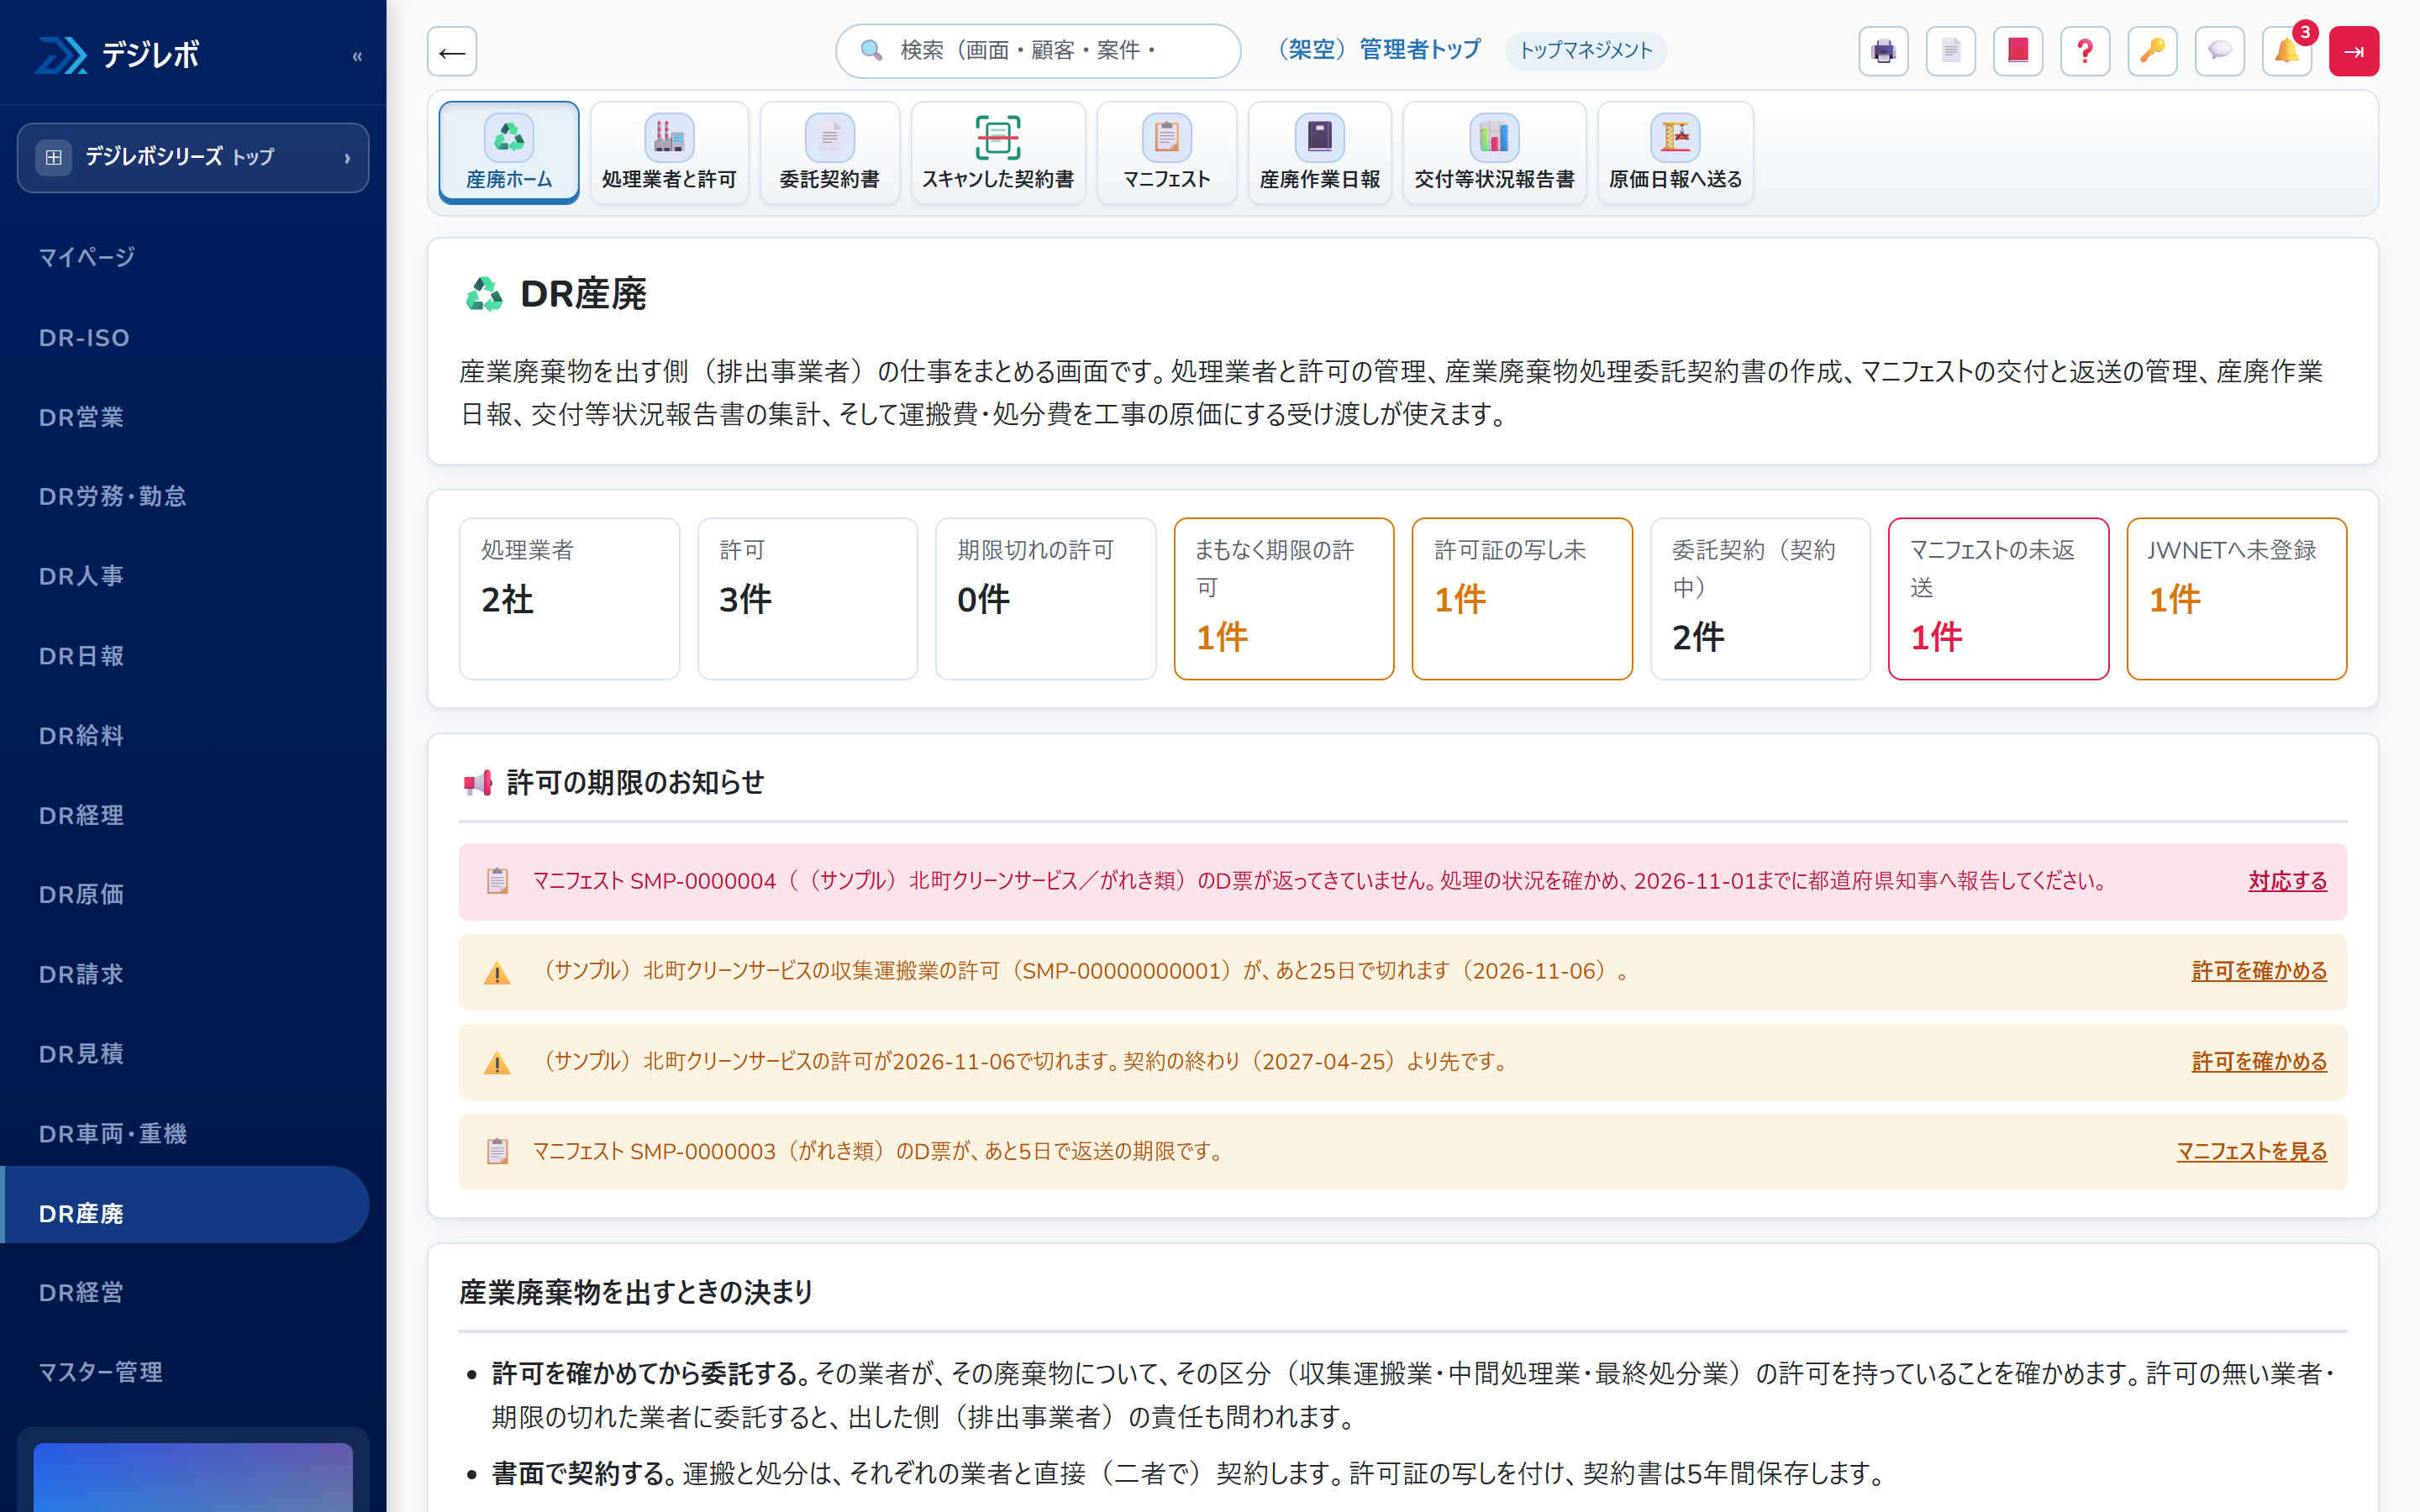
Task: Click マニフェストを見る link
Action: point(2251,1151)
